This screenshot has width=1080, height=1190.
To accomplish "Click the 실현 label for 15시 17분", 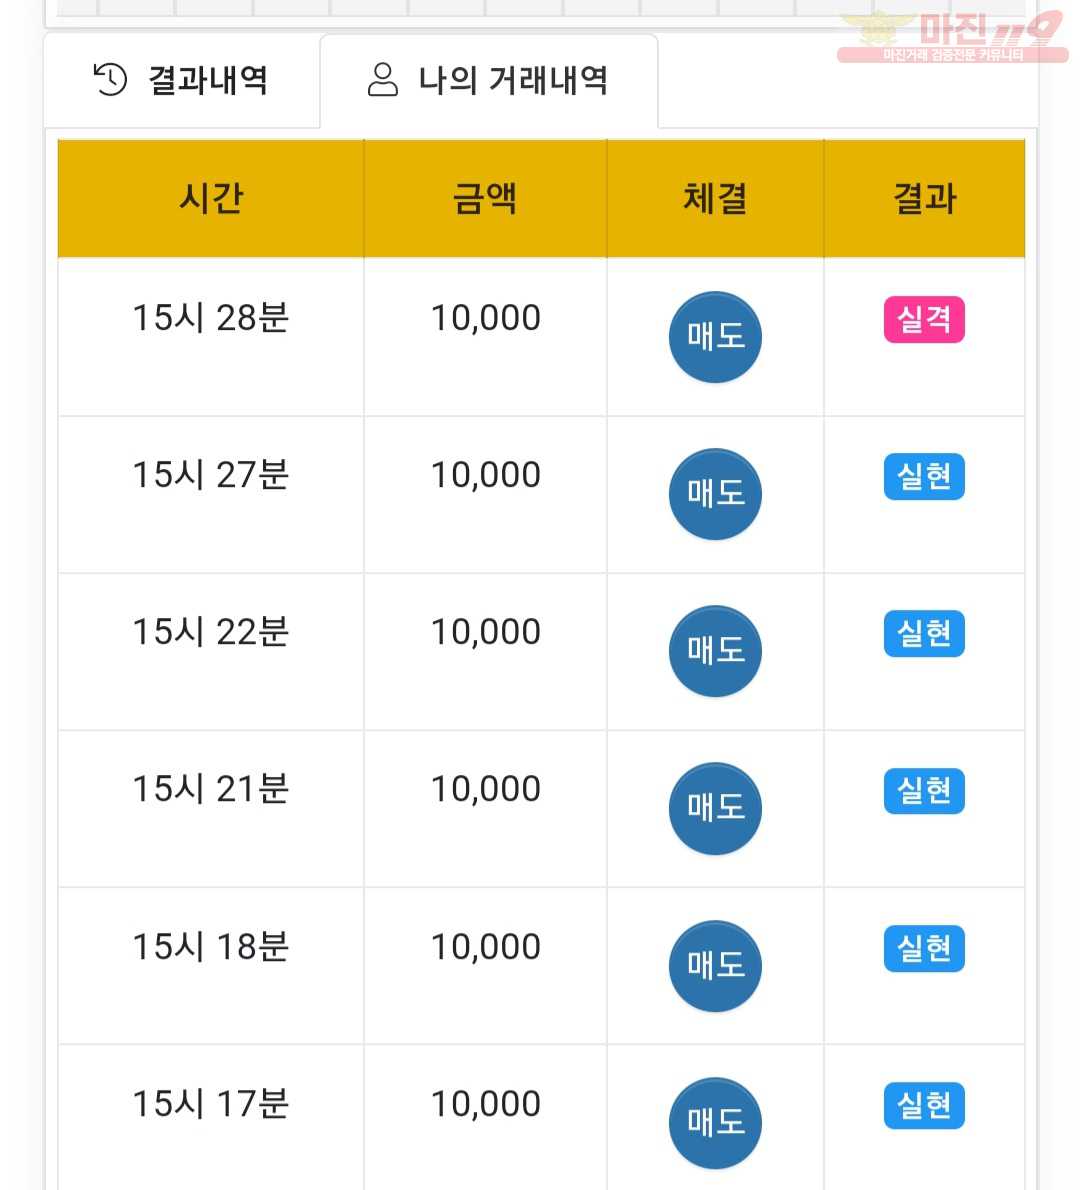I will (924, 1106).
